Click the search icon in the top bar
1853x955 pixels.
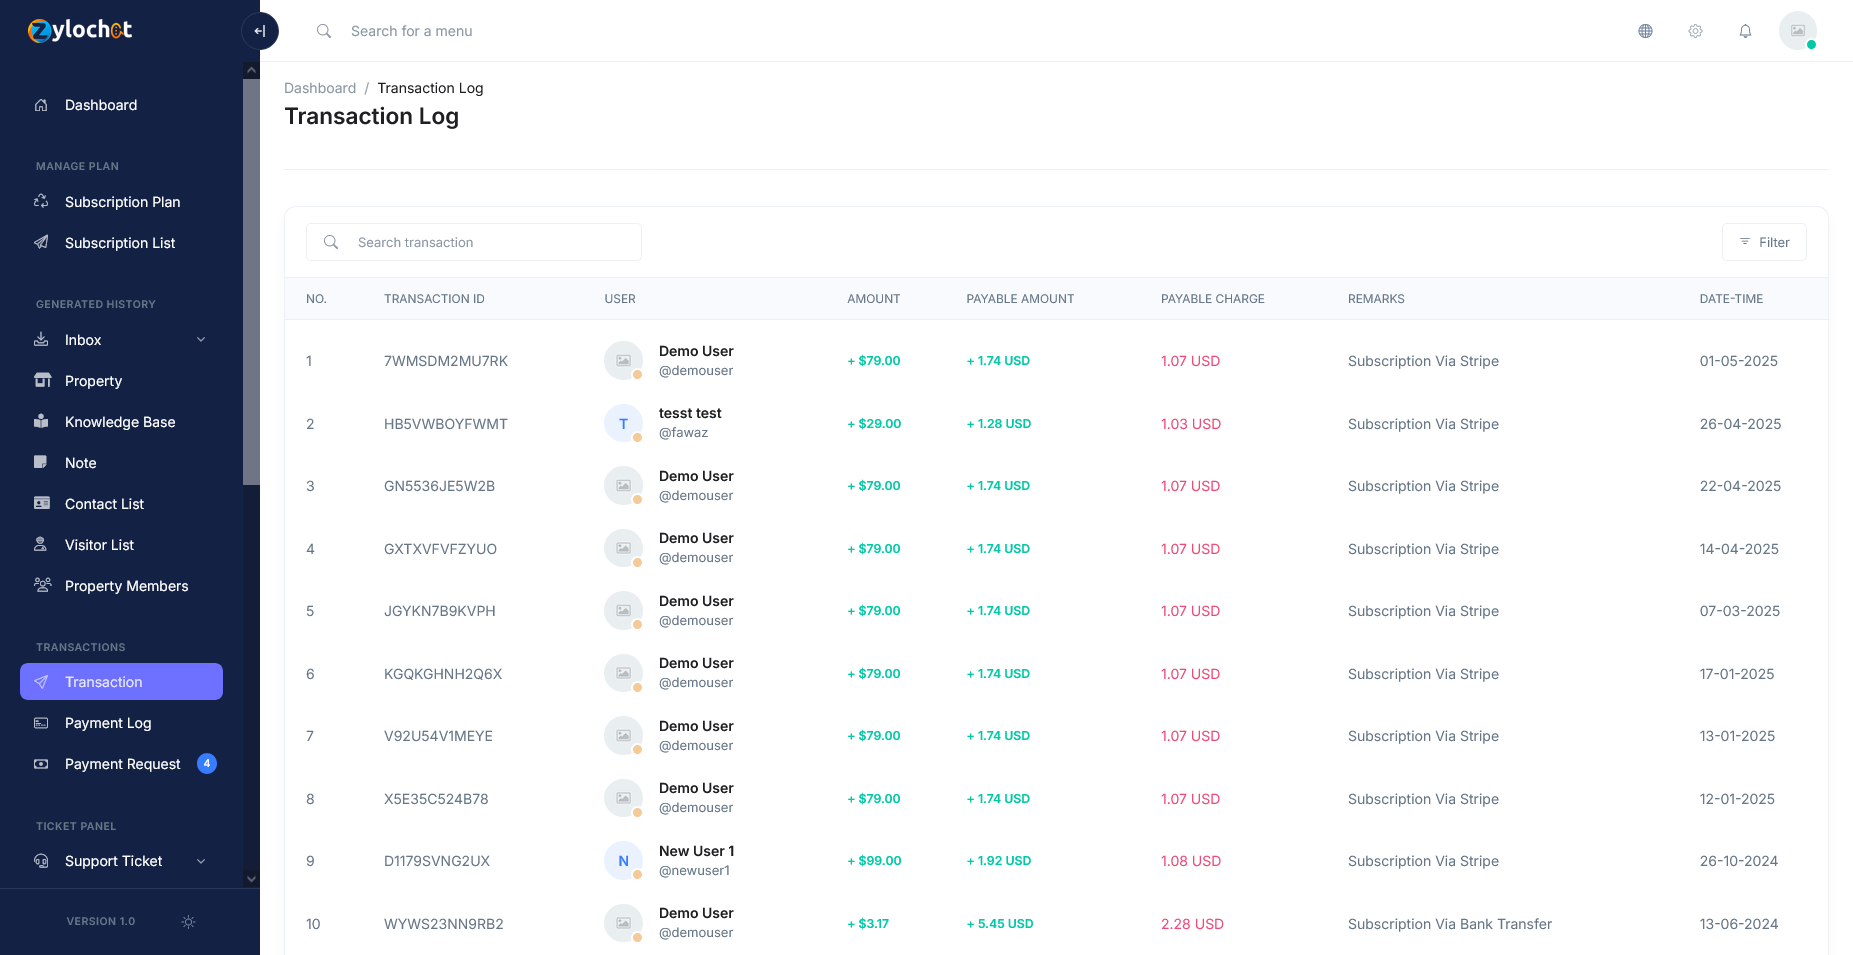pos(324,31)
